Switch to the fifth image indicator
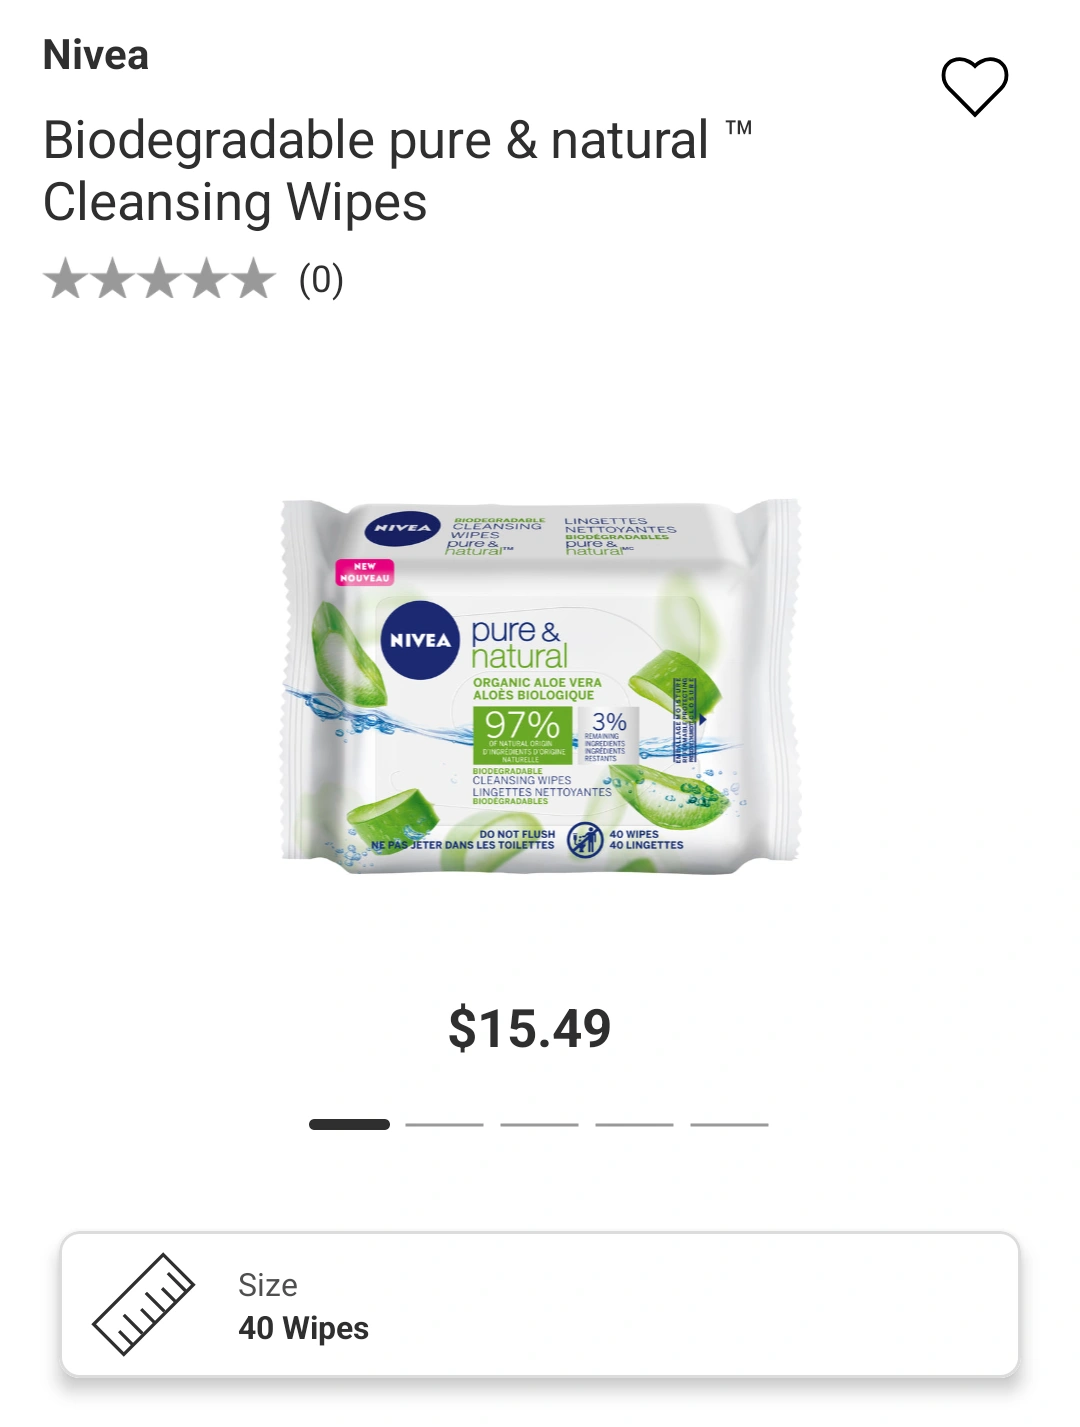Viewport: 1080px width, 1427px height. [x=729, y=1124]
